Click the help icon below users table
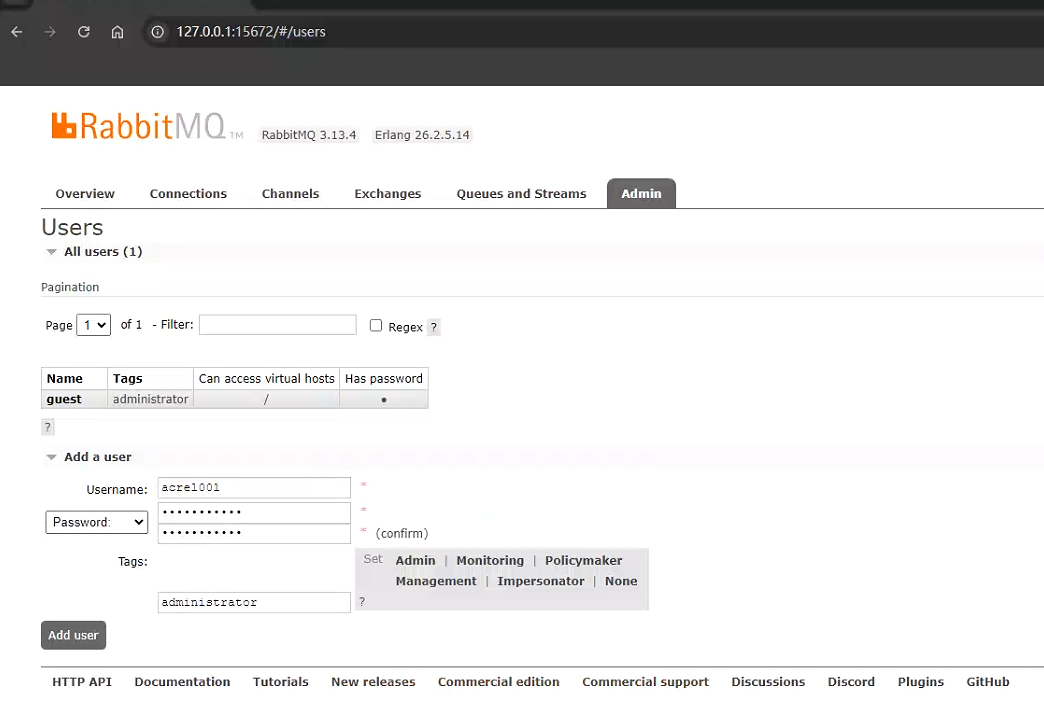The height and width of the screenshot is (724, 1044). point(47,427)
